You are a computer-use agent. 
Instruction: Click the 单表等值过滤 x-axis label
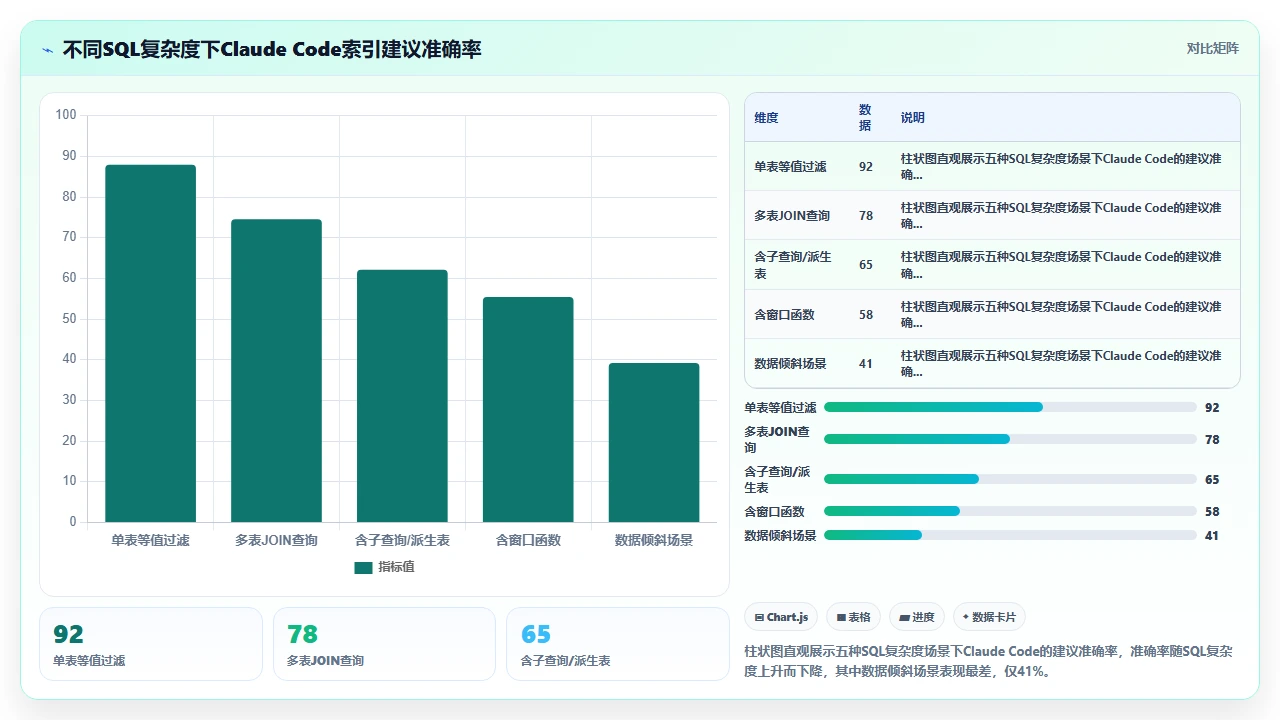point(151,540)
